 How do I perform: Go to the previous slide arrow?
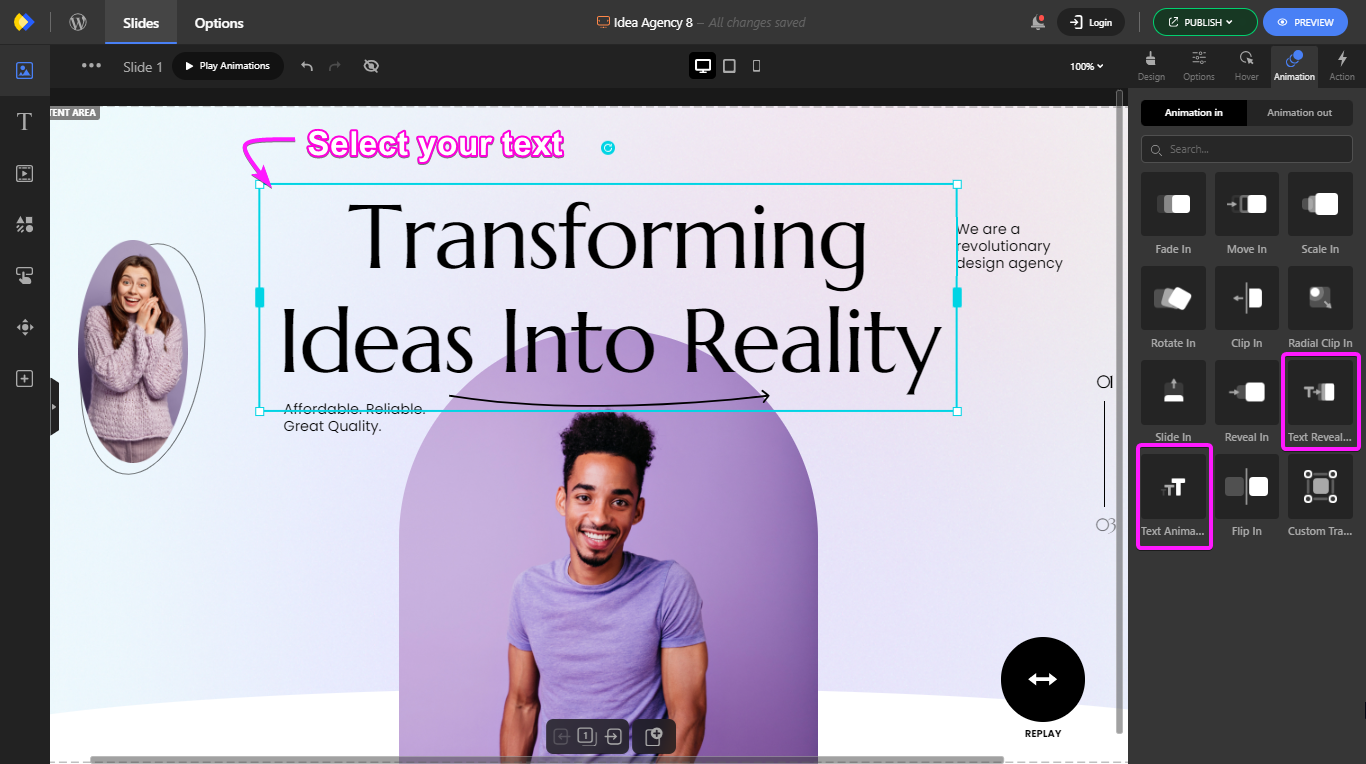pos(562,737)
